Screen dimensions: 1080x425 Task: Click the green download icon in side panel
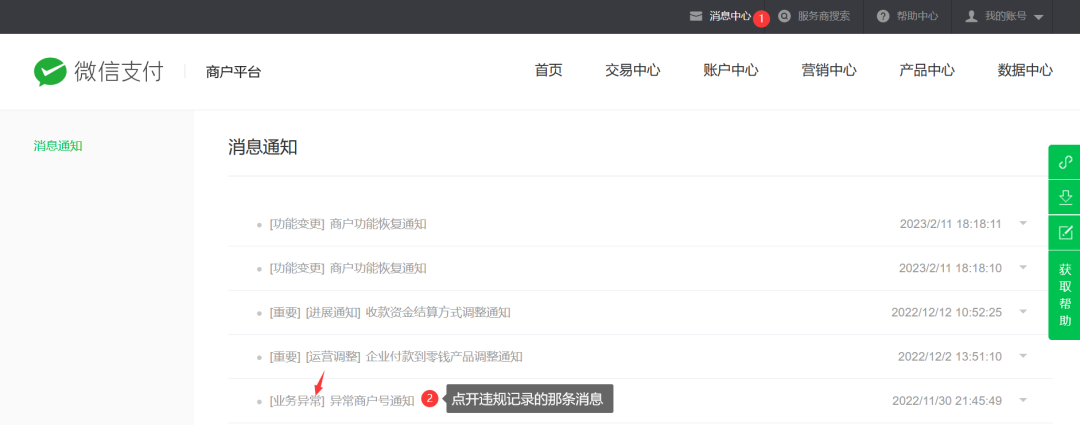(x=1065, y=197)
